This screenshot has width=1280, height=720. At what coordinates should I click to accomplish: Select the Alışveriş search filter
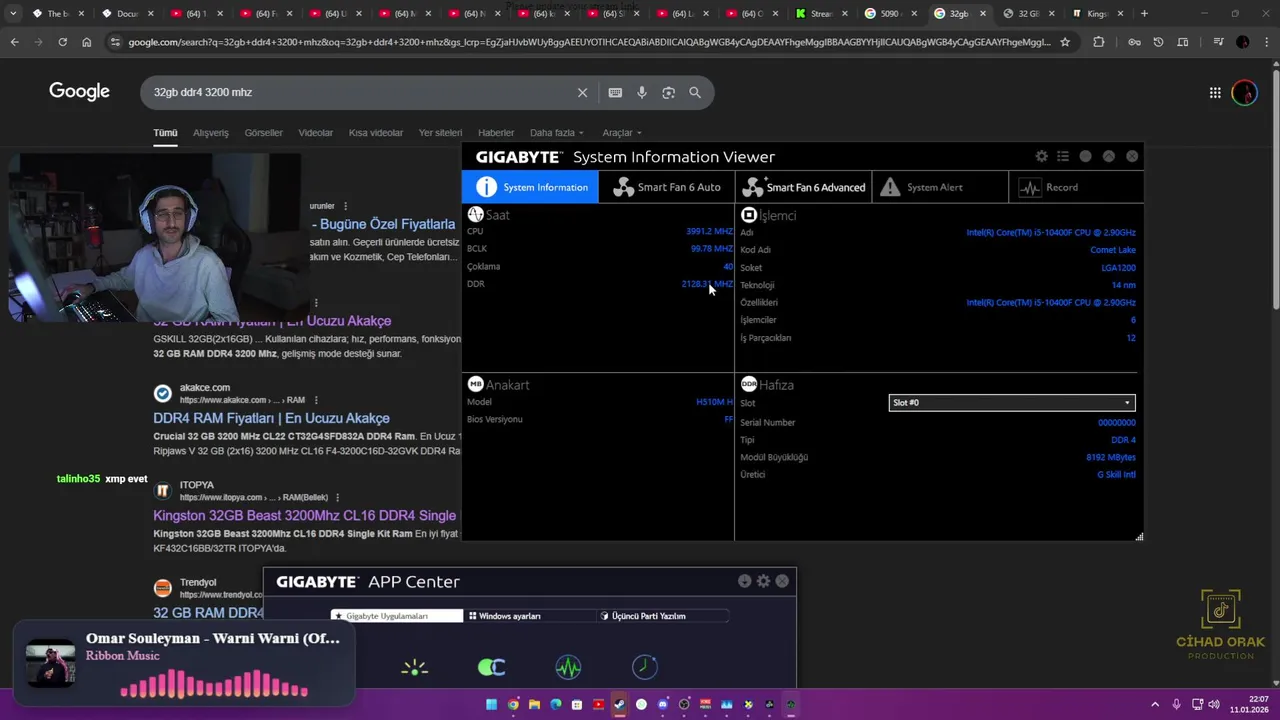210,132
